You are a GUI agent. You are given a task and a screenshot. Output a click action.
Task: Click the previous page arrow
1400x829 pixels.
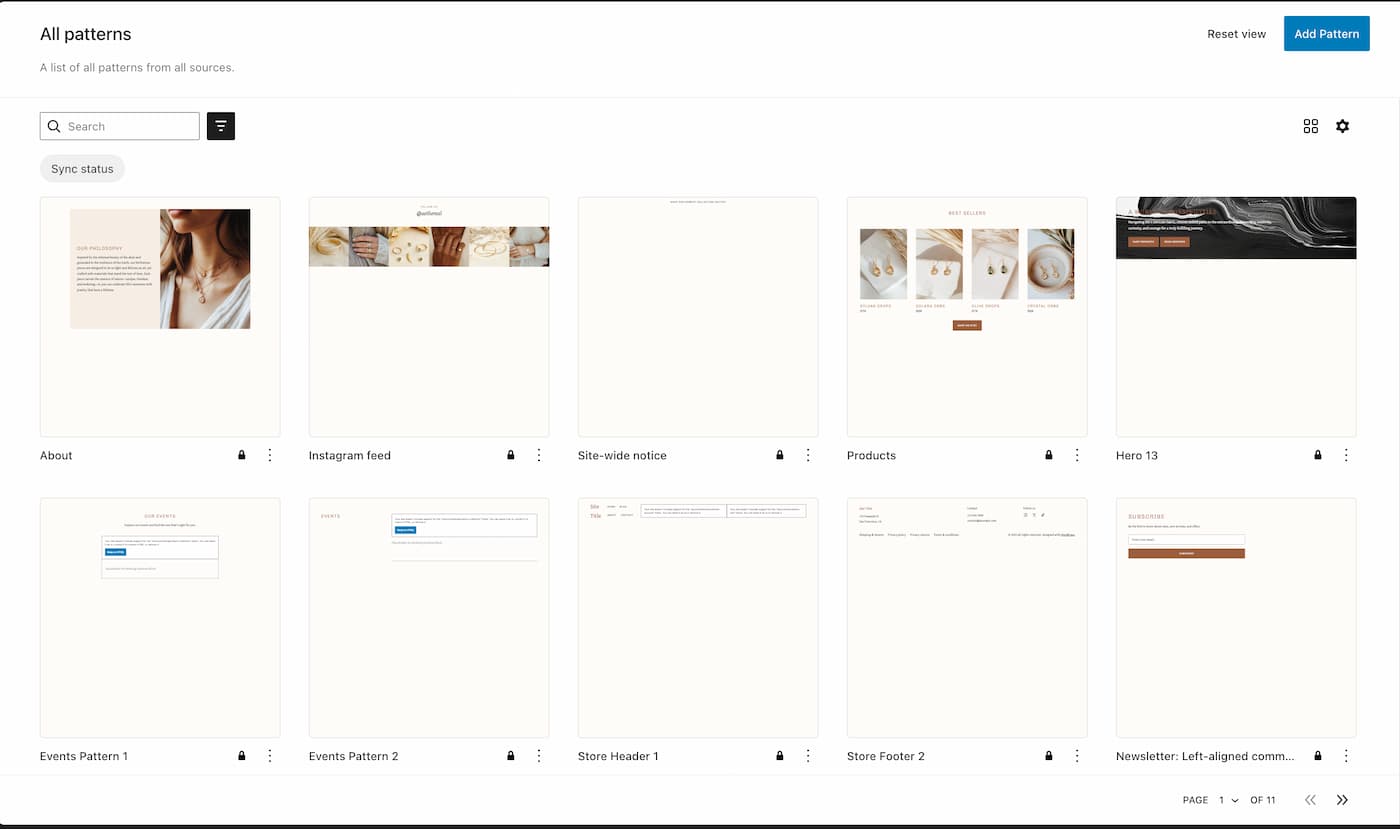pos(1310,800)
